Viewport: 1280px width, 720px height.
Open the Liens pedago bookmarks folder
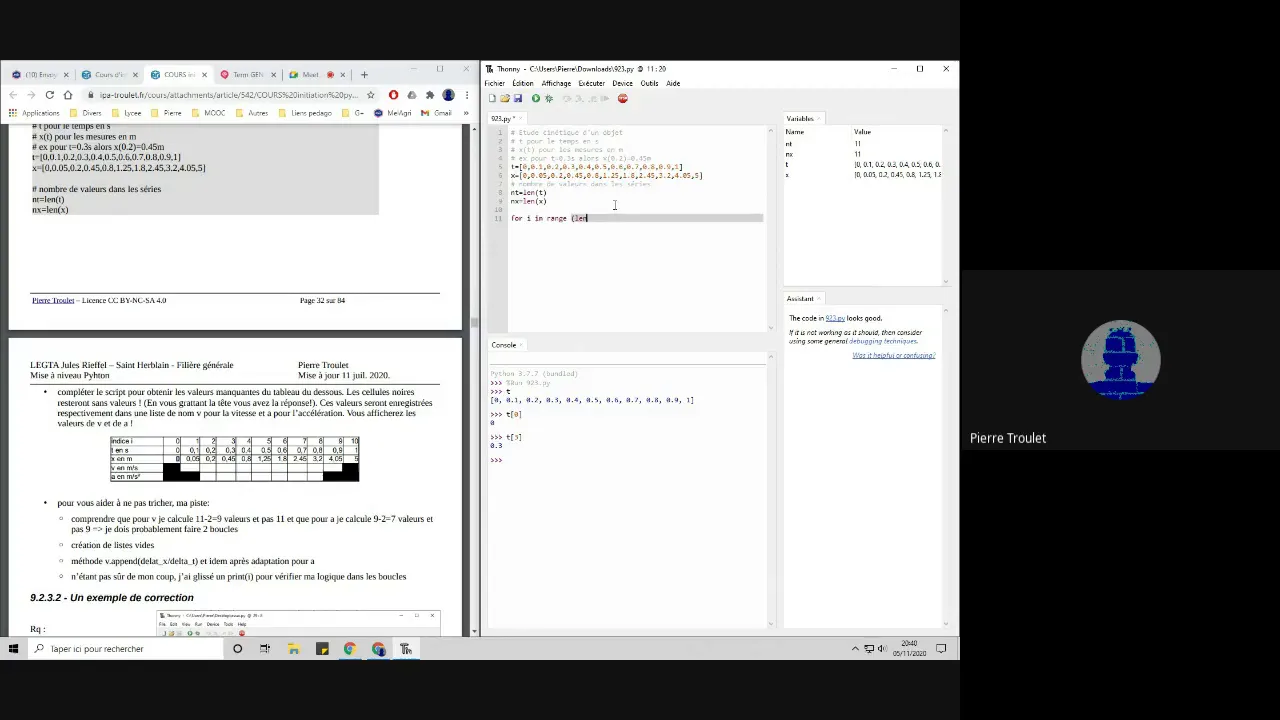tap(305, 113)
